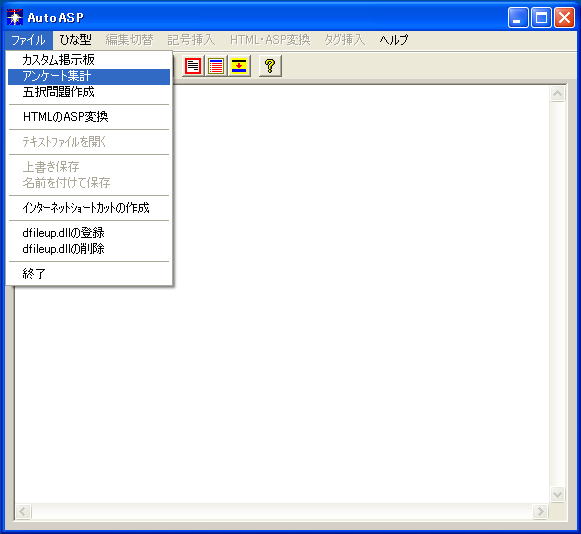Click the horizontal scrollbar right arrow

coord(541,512)
